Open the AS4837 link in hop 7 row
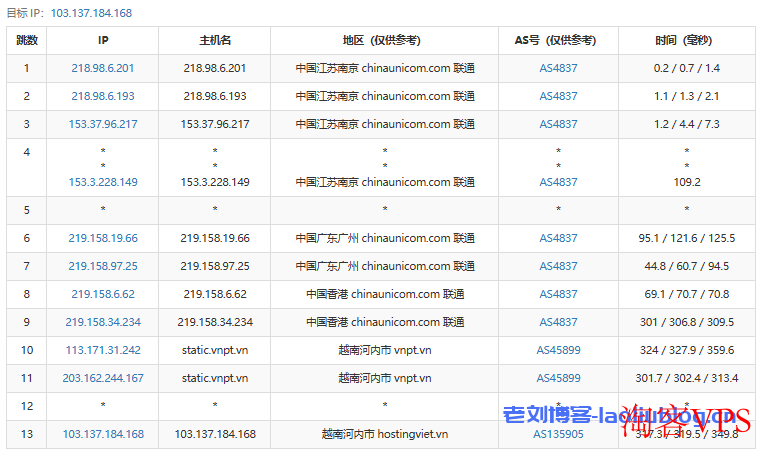 (558, 266)
